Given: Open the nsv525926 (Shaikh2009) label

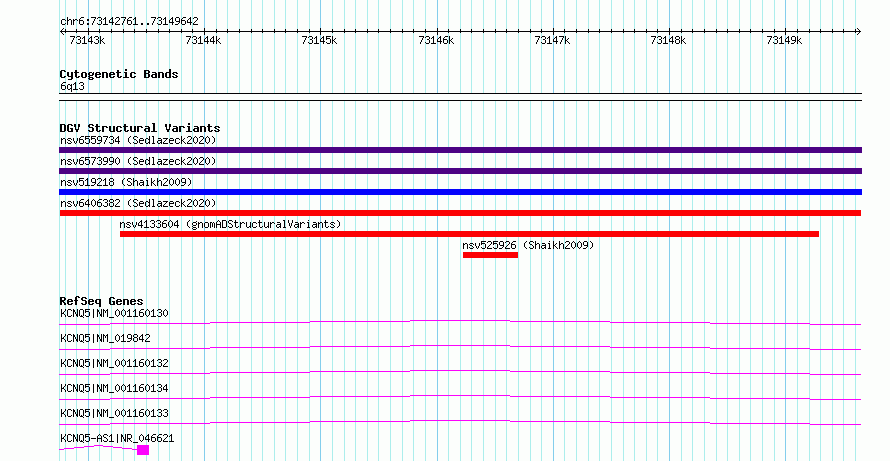Looking at the screenshot, I should click(x=528, y=245).
